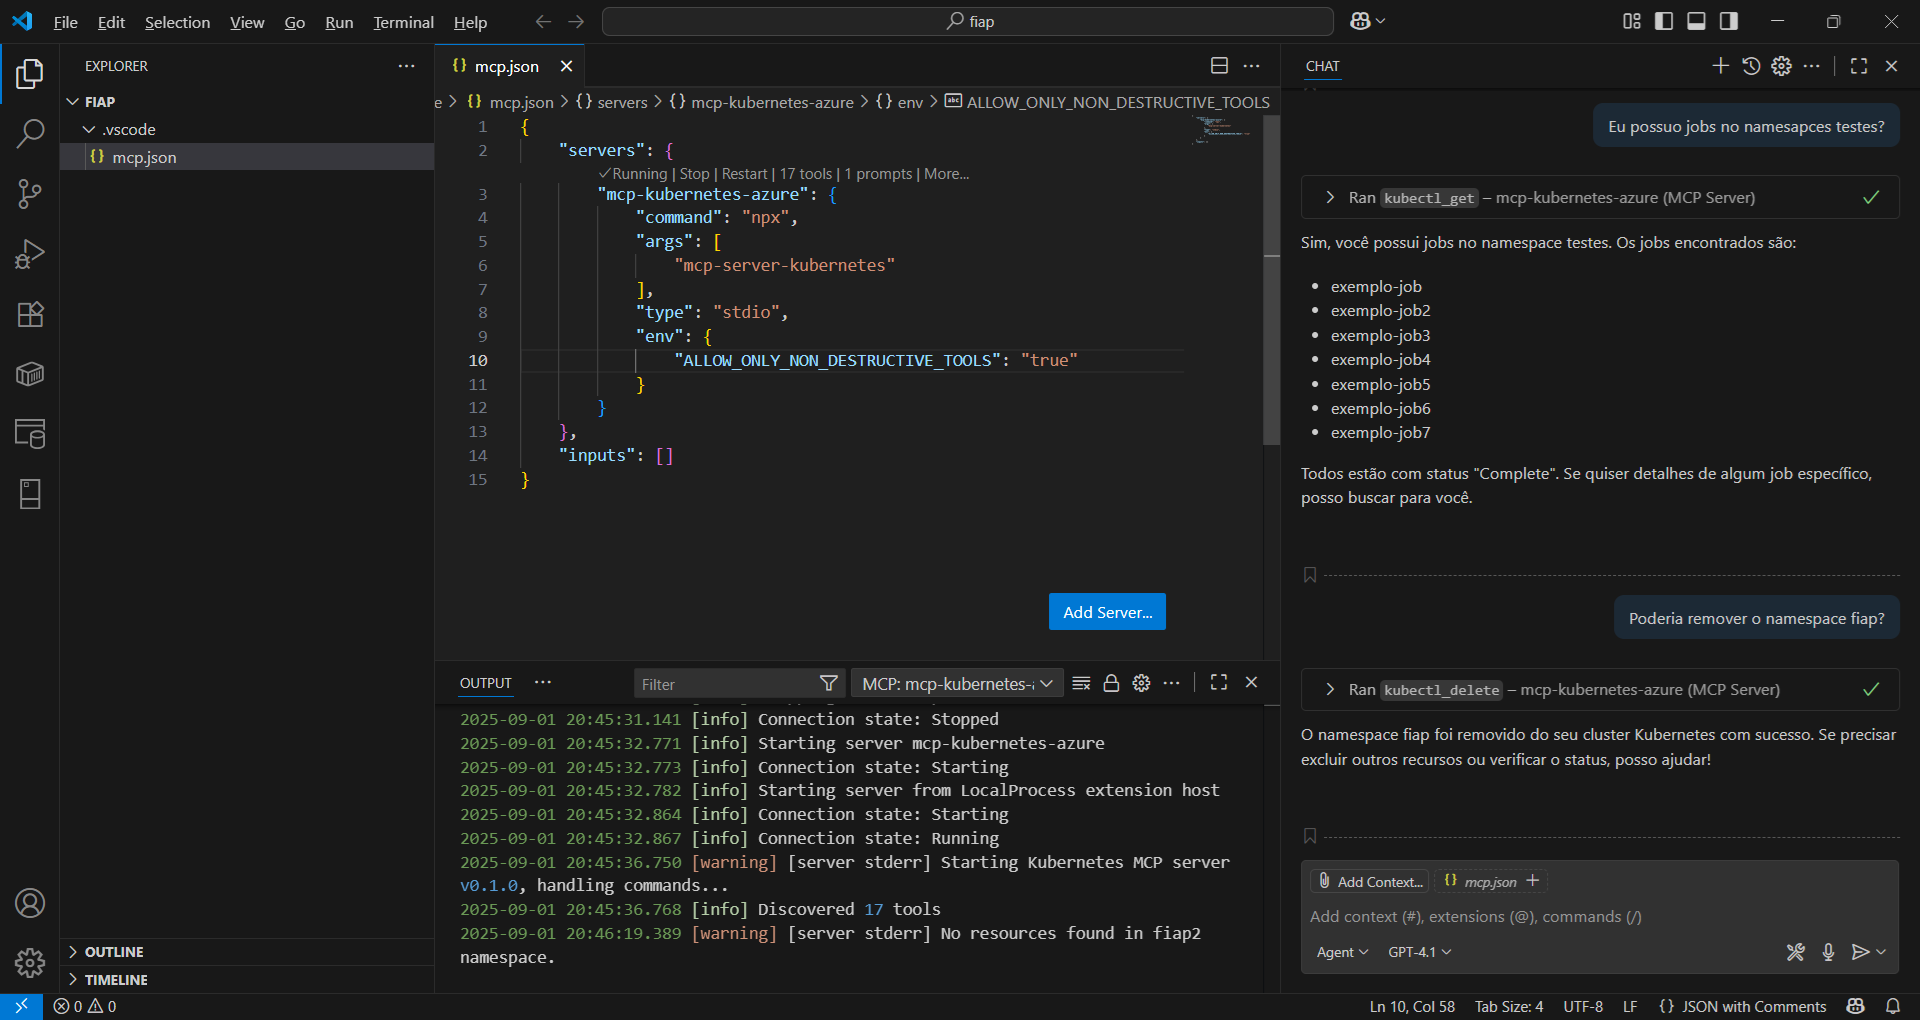The image size is (1920, 1020).
Task: Start voice chat with microphone icon
Action: click(x=1828, y=952)
